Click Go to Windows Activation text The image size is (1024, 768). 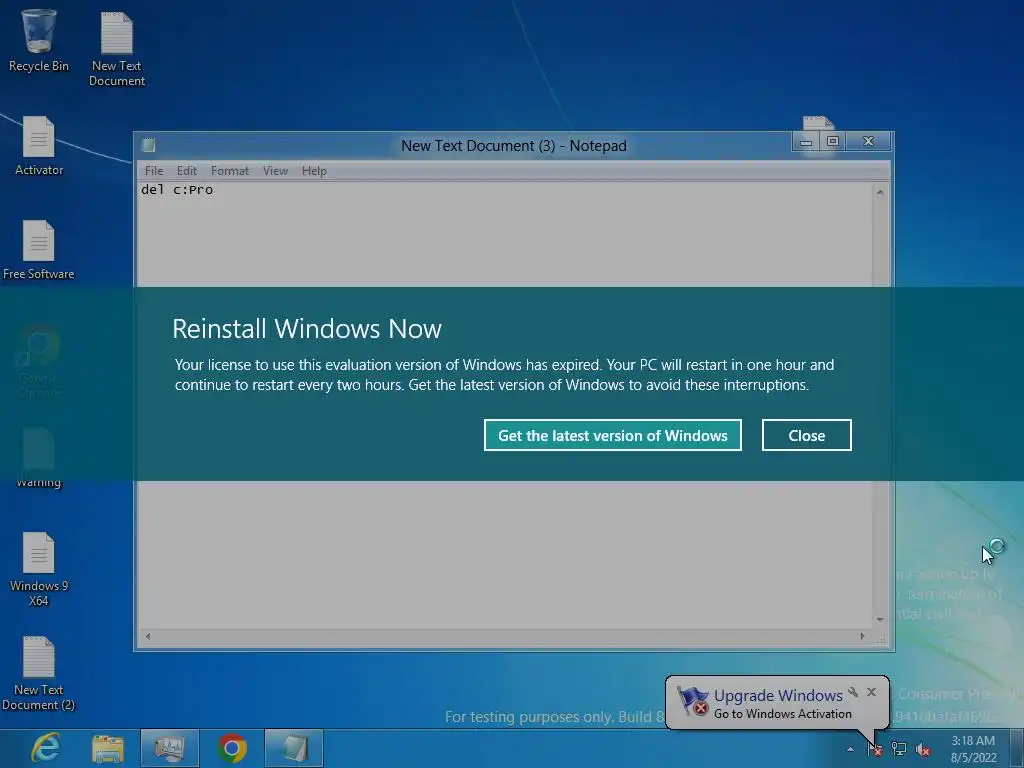point(782,714)
